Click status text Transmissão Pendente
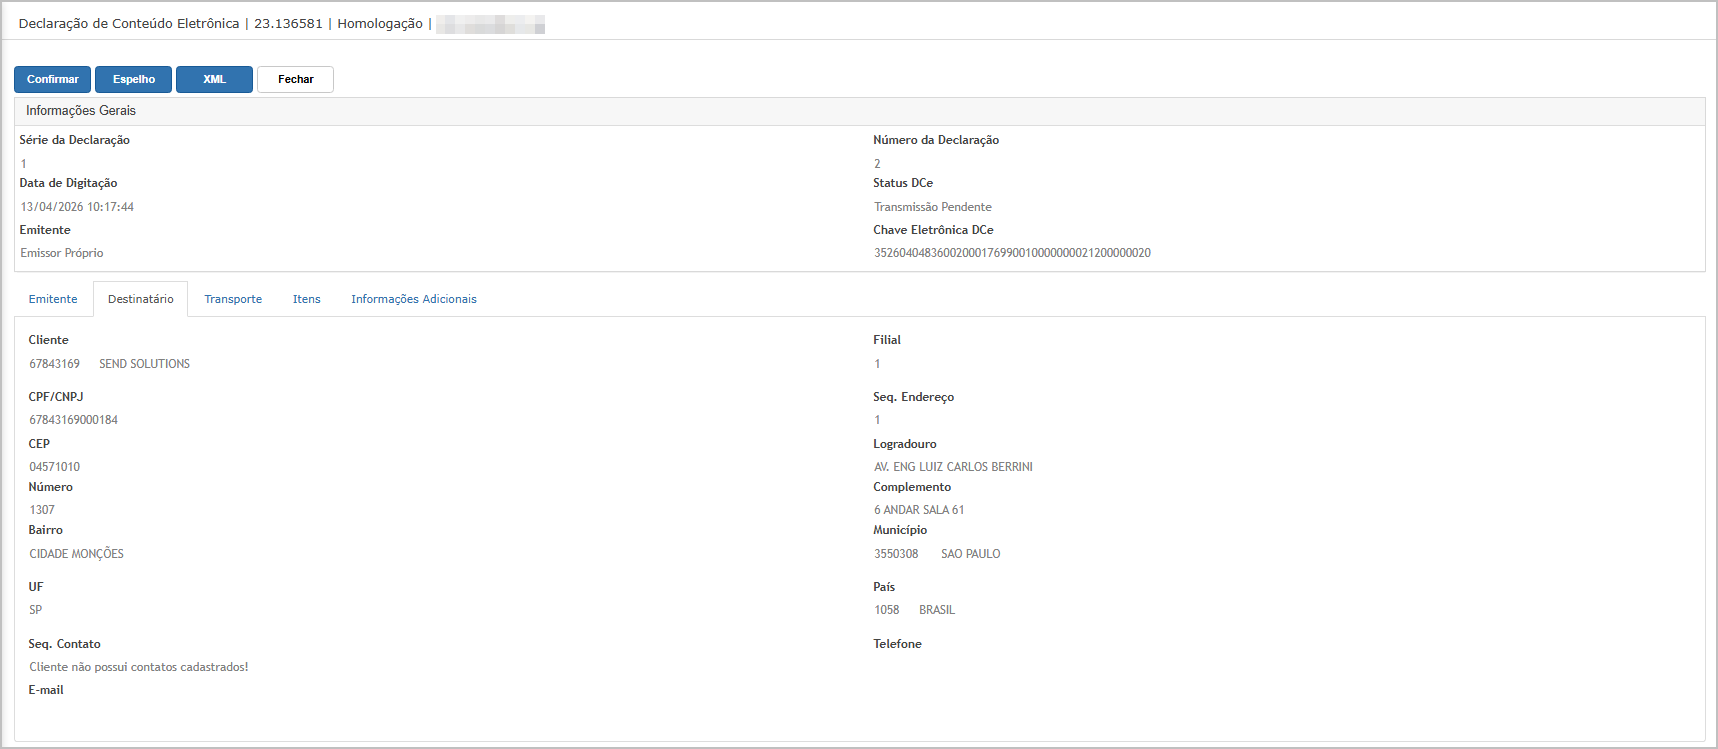 [x=933, y=207]
